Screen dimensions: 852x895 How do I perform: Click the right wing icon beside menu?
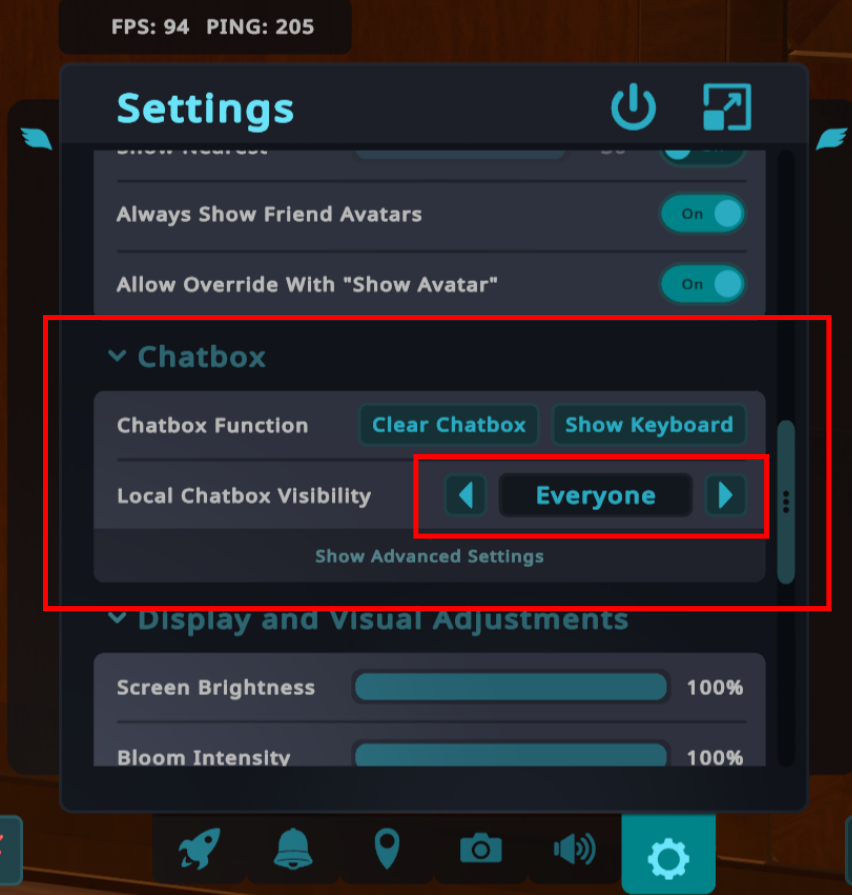tap(831, 139)
